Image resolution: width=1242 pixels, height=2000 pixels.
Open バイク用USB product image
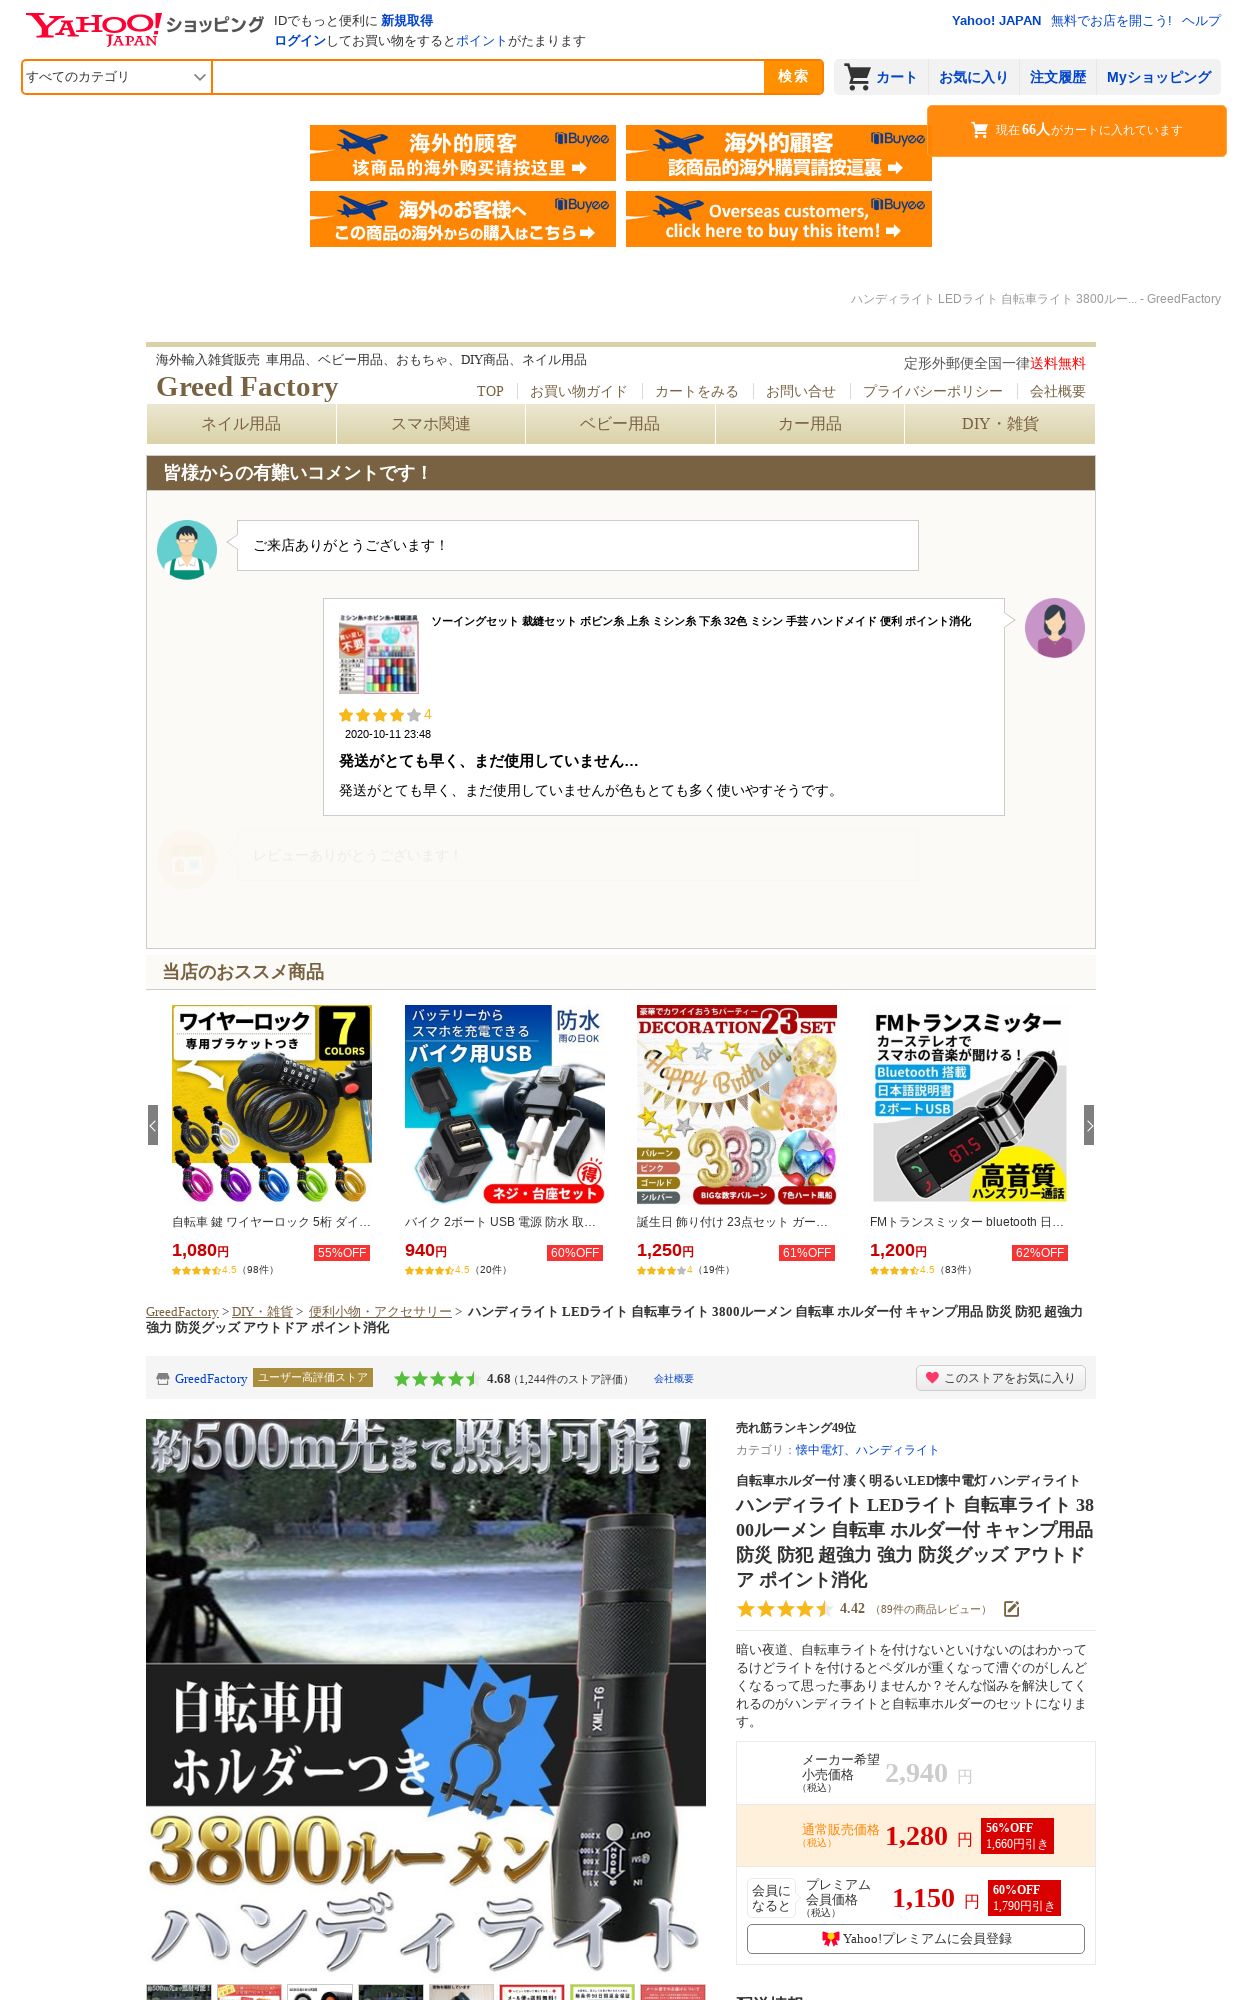tap(505, 1105)
